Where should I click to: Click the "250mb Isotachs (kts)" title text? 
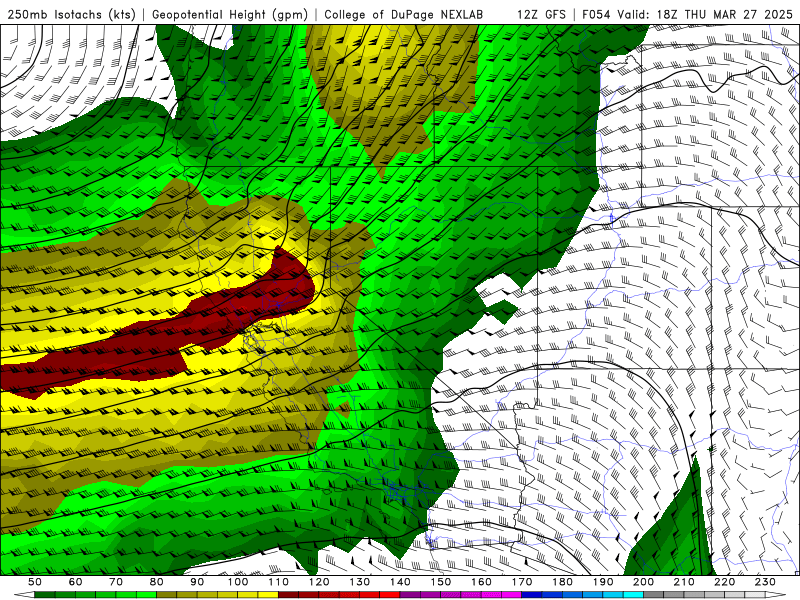71,15
